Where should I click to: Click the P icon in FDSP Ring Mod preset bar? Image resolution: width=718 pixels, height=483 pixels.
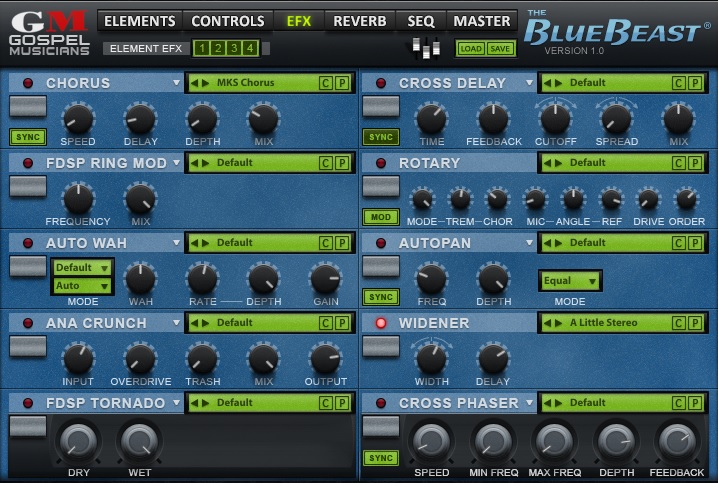click(x=342, y=163)
